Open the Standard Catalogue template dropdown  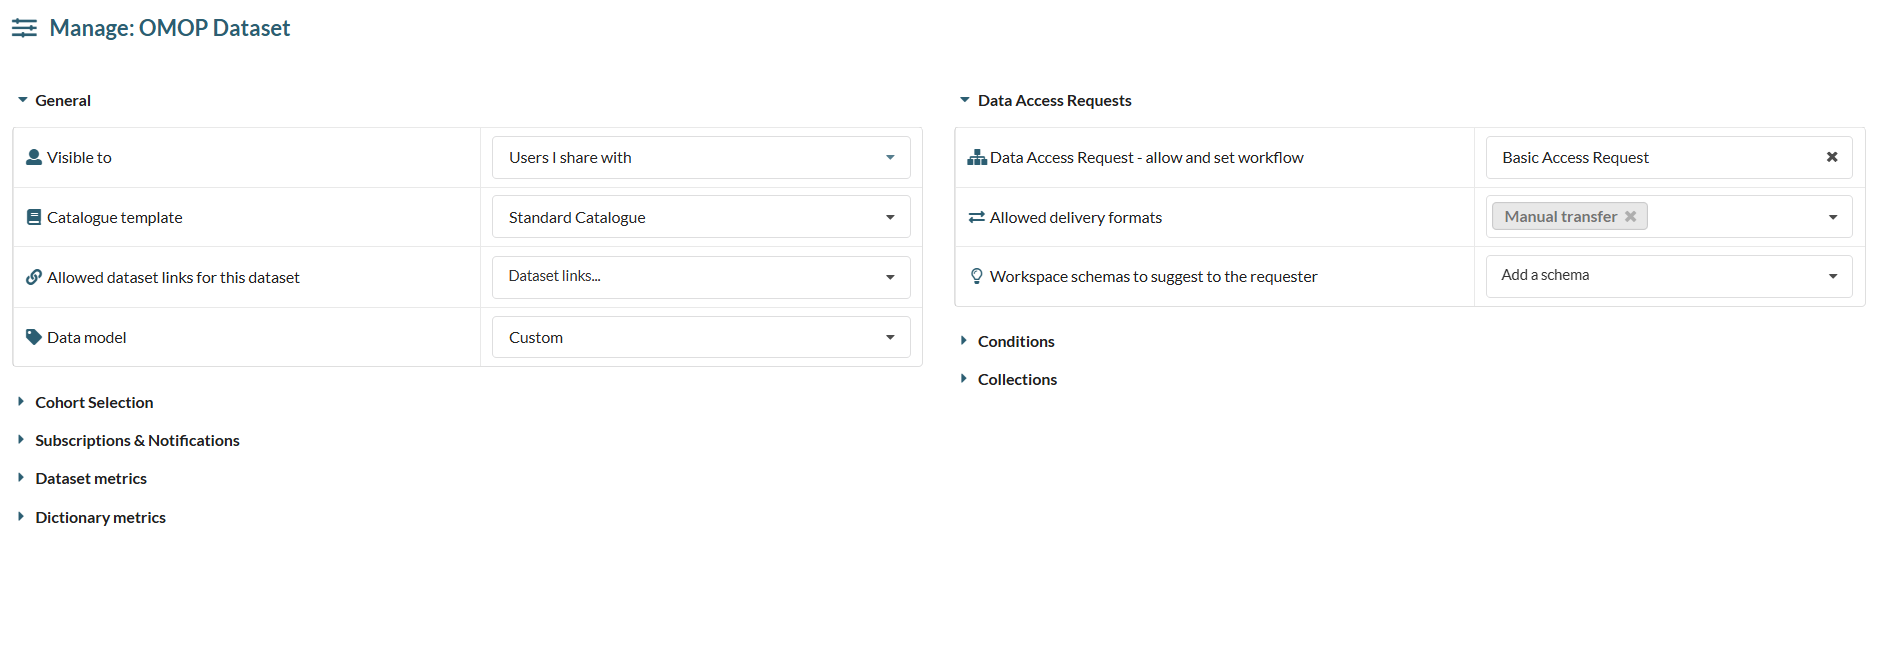(890, 217)
